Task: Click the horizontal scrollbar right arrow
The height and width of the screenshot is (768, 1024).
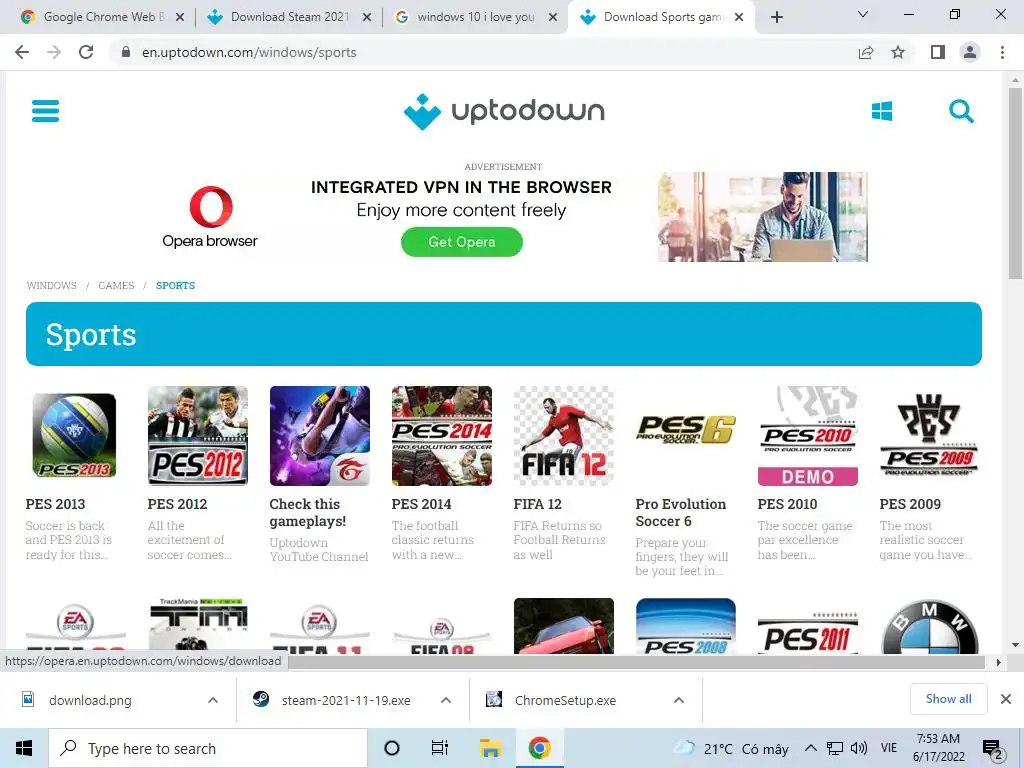Action: tap(998, 662)
